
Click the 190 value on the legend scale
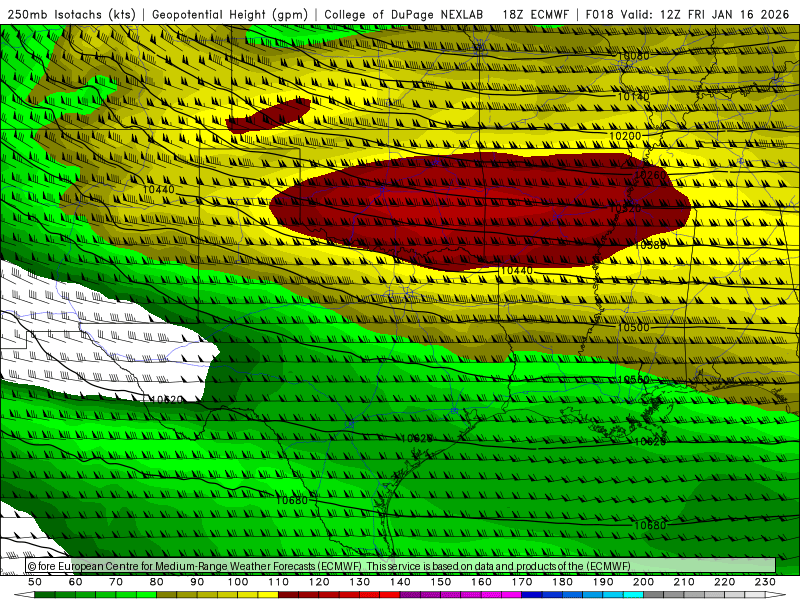point(603,582)
